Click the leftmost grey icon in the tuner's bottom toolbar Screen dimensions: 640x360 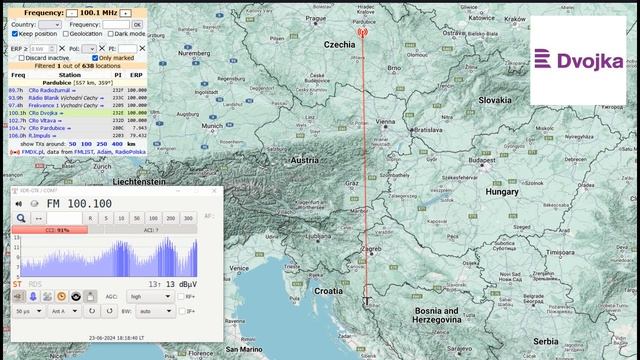[x=19, y=297]
